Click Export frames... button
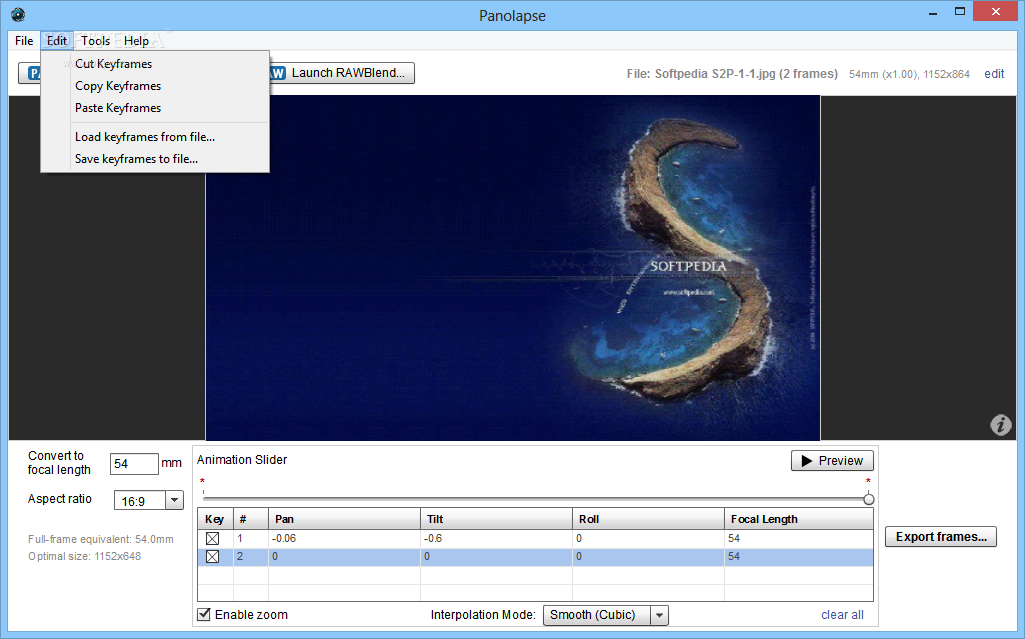The width and height of the screenshot is (1025, 639). point(941,536)
